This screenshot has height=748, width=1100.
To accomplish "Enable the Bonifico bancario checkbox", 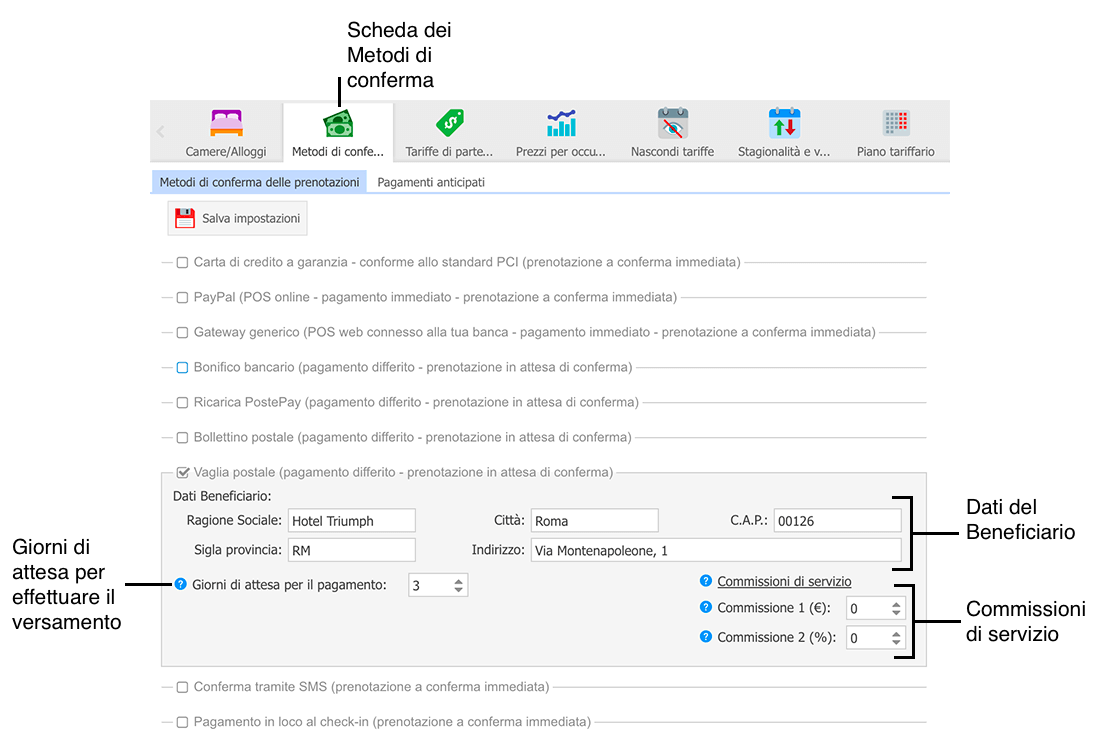I will click(182, 368).
